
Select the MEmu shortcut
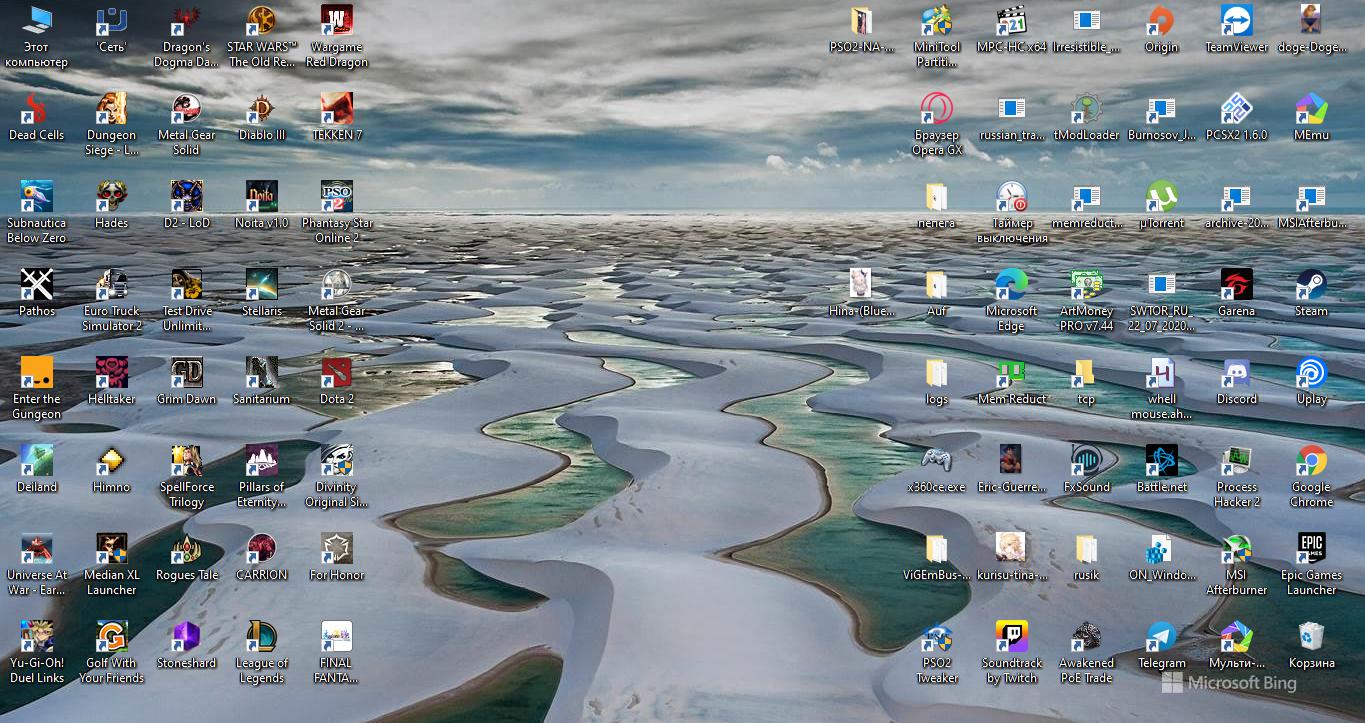tap(1312, 117)
